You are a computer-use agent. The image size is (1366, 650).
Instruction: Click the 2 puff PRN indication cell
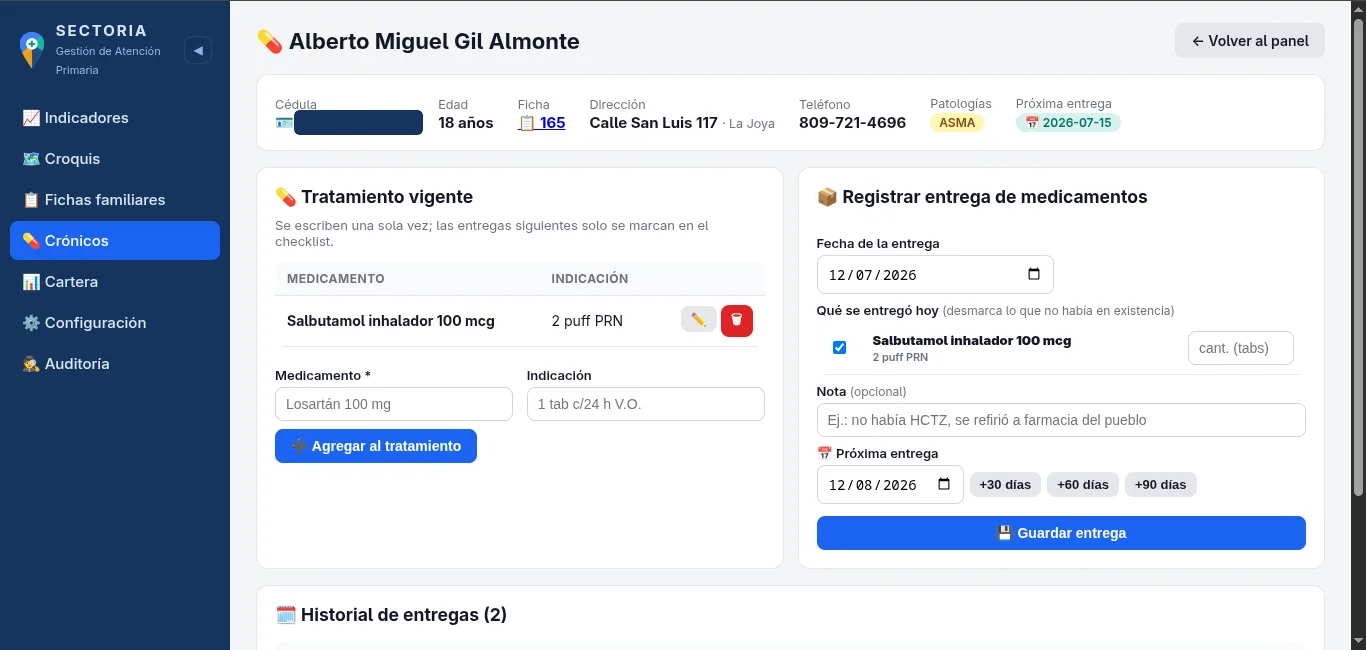(587, 321)
